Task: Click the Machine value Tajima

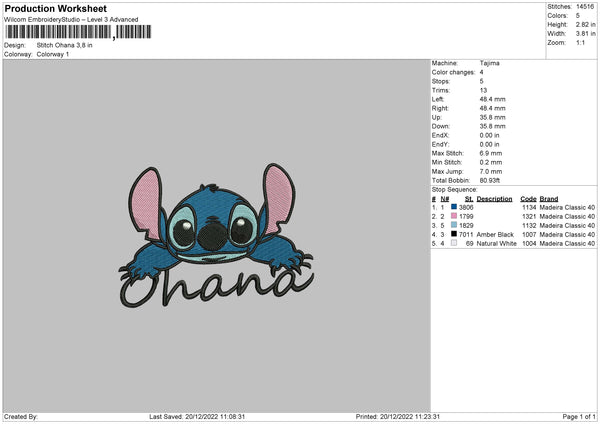Action: (x=489, y=63)
